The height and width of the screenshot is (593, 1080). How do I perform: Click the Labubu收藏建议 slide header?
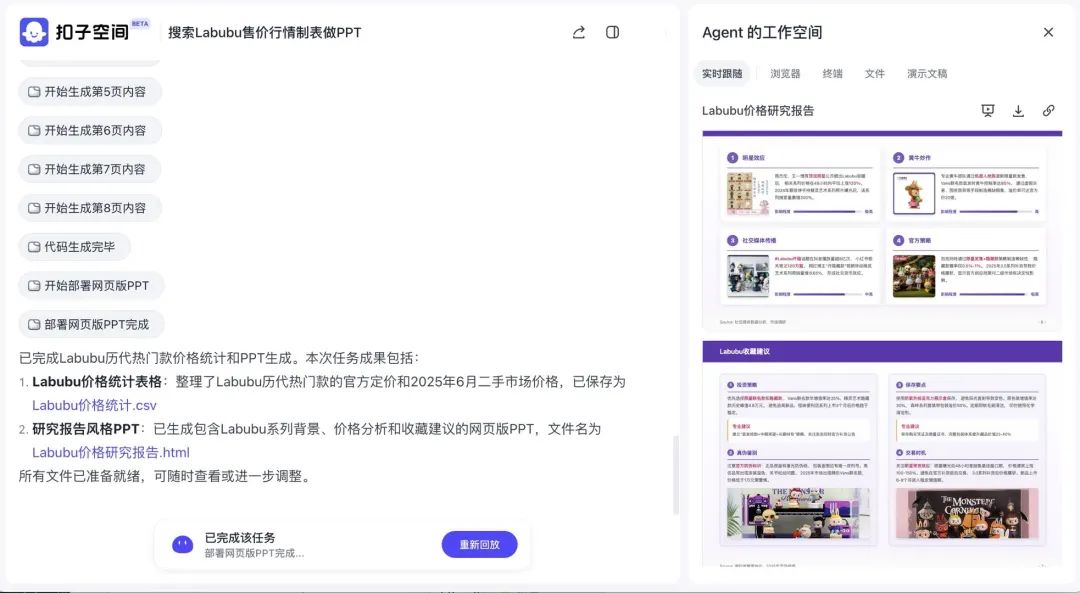pos(882,351)
